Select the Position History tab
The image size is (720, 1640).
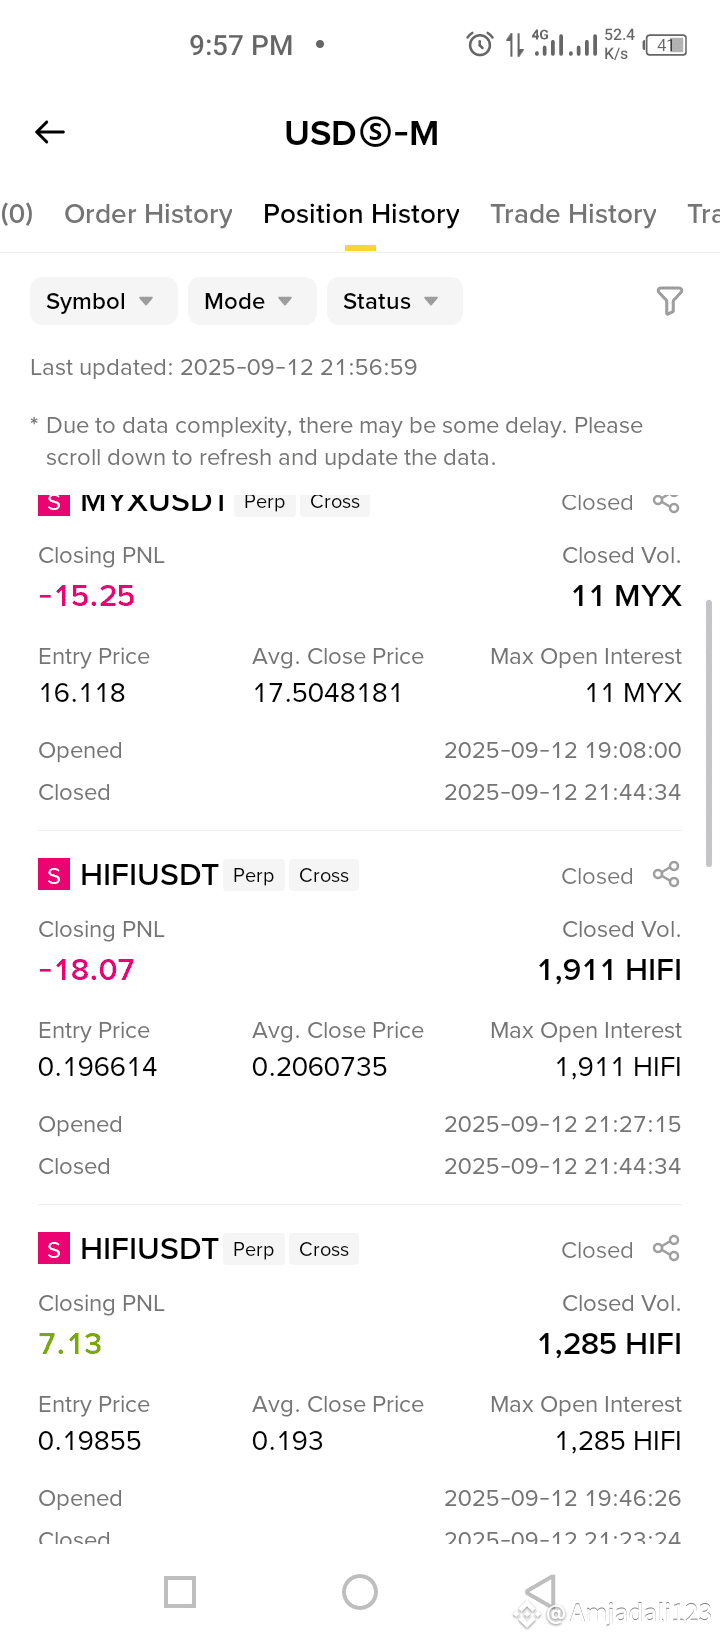[361, 214]
